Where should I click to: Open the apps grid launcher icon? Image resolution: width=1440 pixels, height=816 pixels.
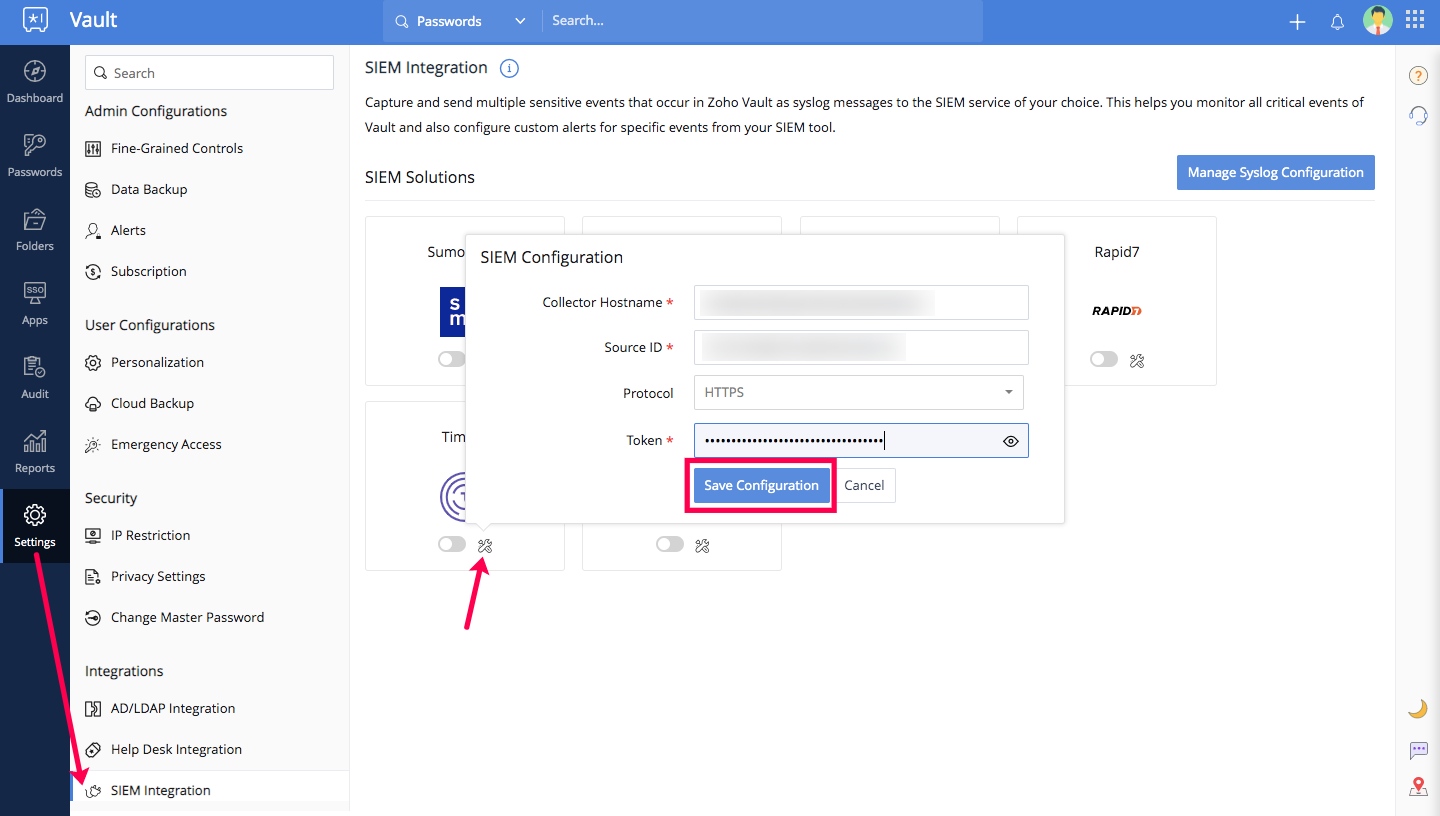click(1415, 20)
